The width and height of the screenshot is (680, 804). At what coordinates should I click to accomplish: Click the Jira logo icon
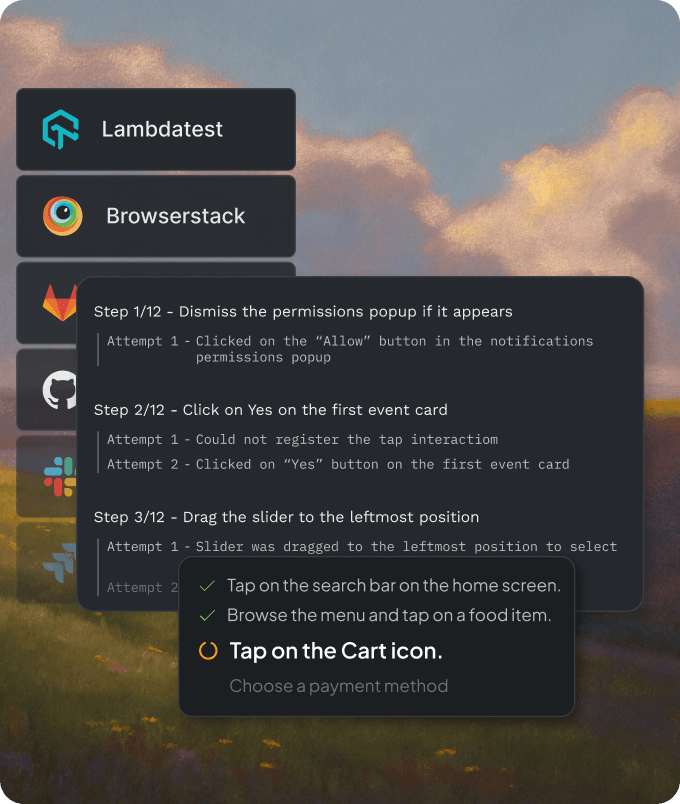pyautogui.click(x=59, y=563)
